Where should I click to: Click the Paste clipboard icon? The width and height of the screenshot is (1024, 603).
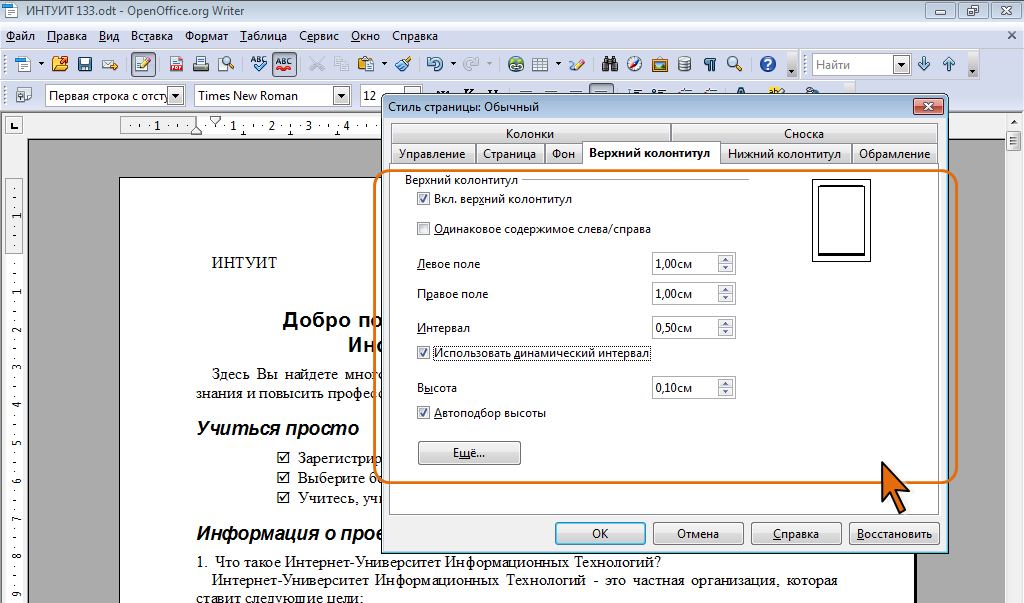coord(366,64)
